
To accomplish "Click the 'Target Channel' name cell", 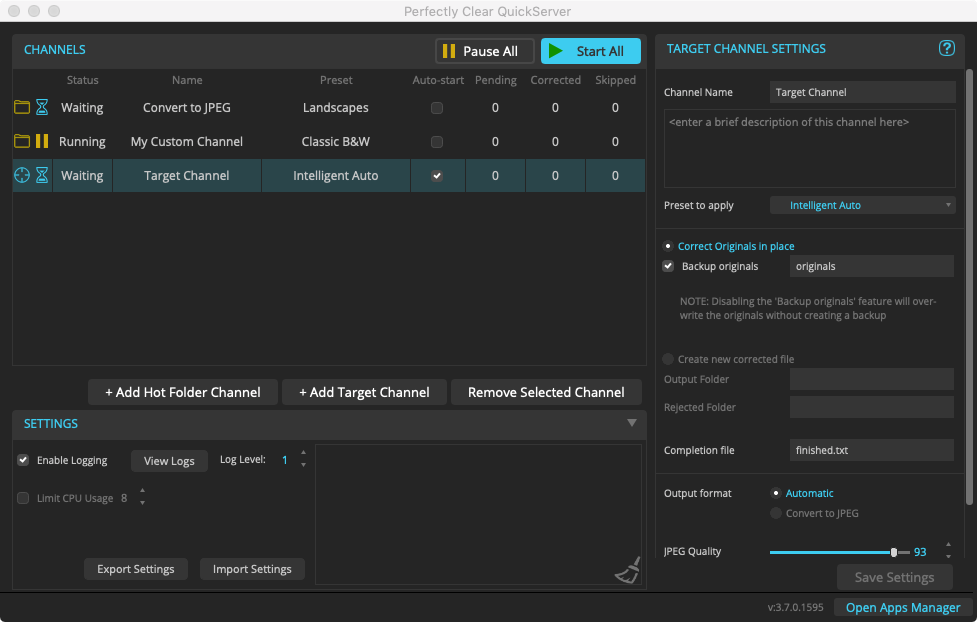I will (x=187, y=176).
